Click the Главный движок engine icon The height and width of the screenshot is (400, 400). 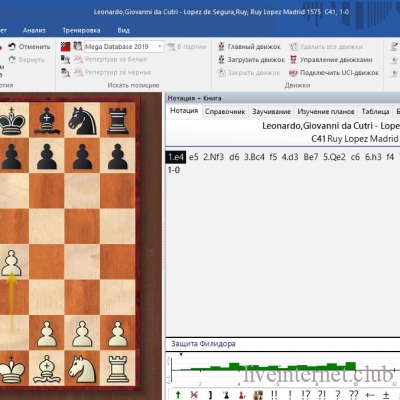(221, 47)
